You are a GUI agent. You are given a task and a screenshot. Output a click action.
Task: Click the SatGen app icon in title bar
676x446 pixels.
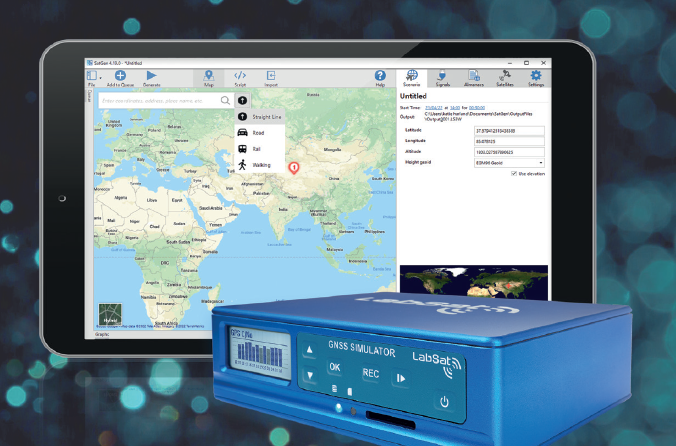[90, 63]
